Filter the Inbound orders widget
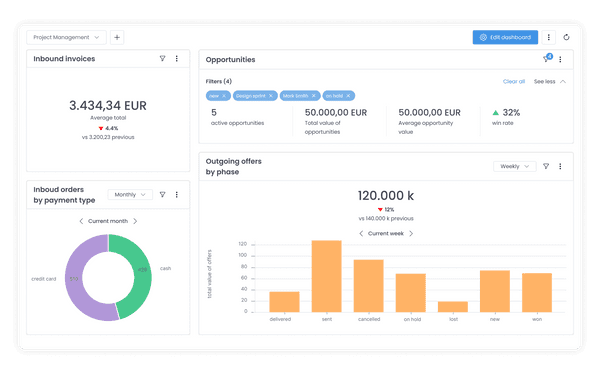Viewport: 600px width, 375px height. point(163,195)
